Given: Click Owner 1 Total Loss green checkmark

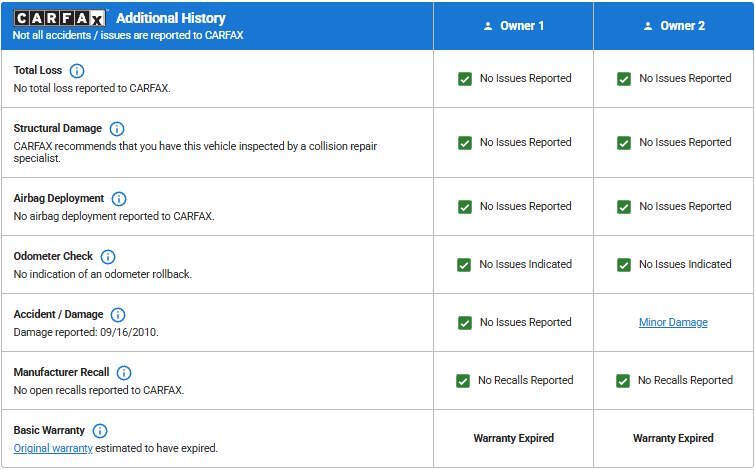Looking at the screenshot, I should 464,79.
